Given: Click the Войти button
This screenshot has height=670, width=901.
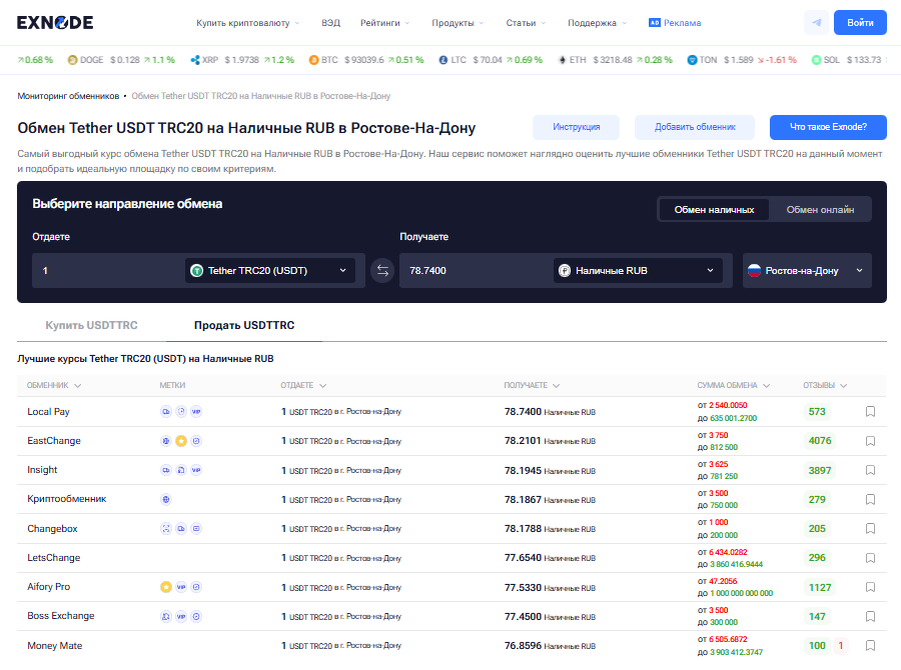Looking at the screenshot, I should pos(860,22).
